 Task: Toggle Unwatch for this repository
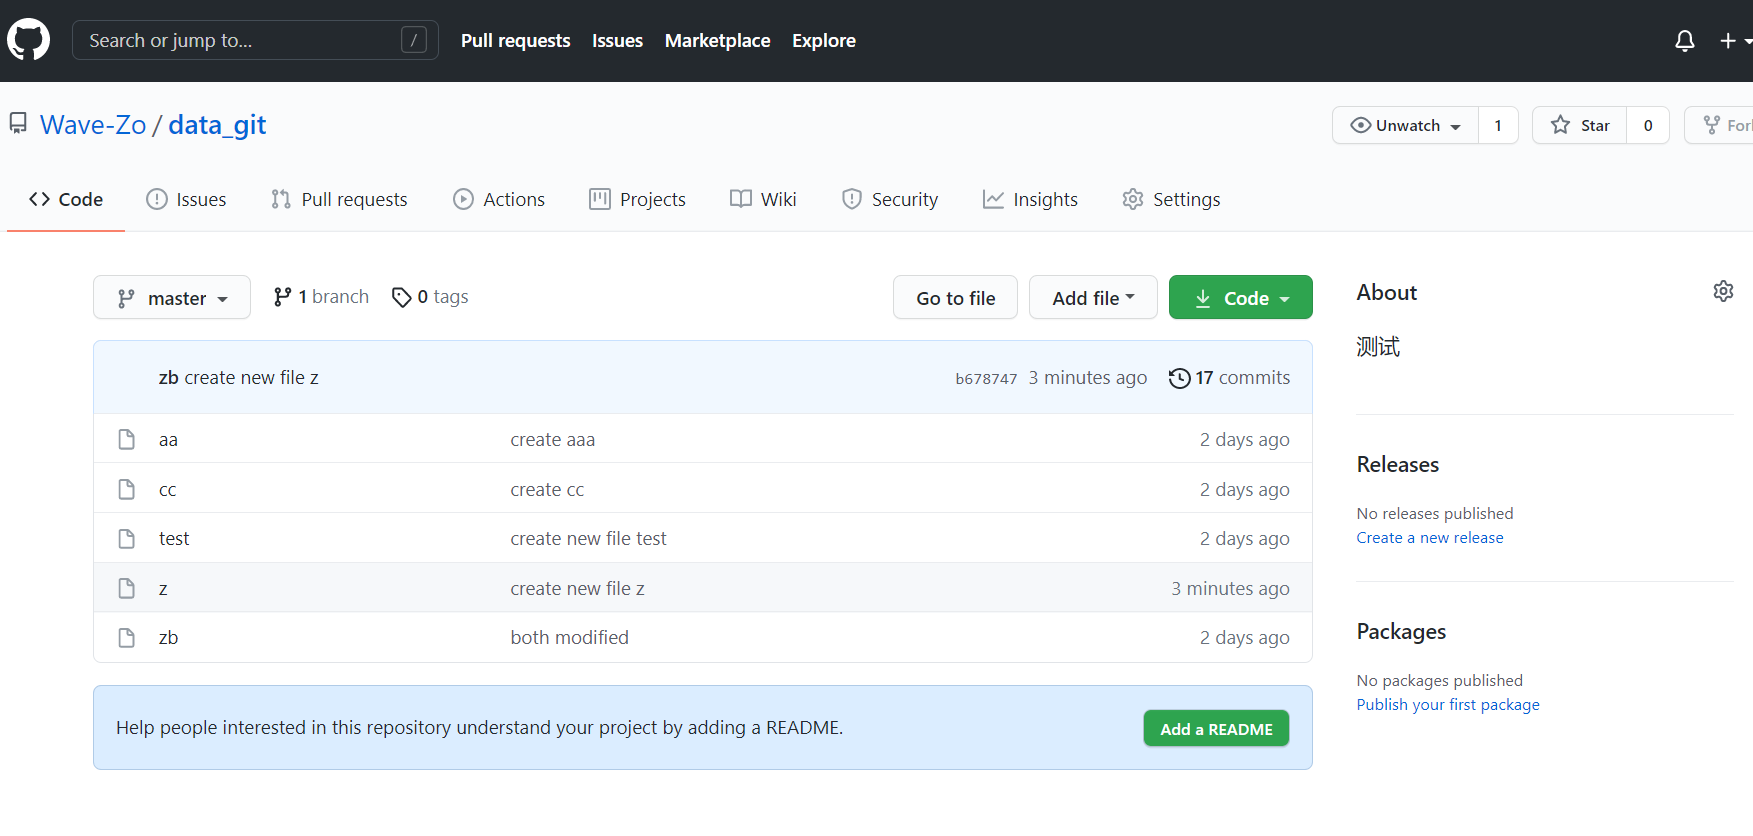click(1405, 125)
